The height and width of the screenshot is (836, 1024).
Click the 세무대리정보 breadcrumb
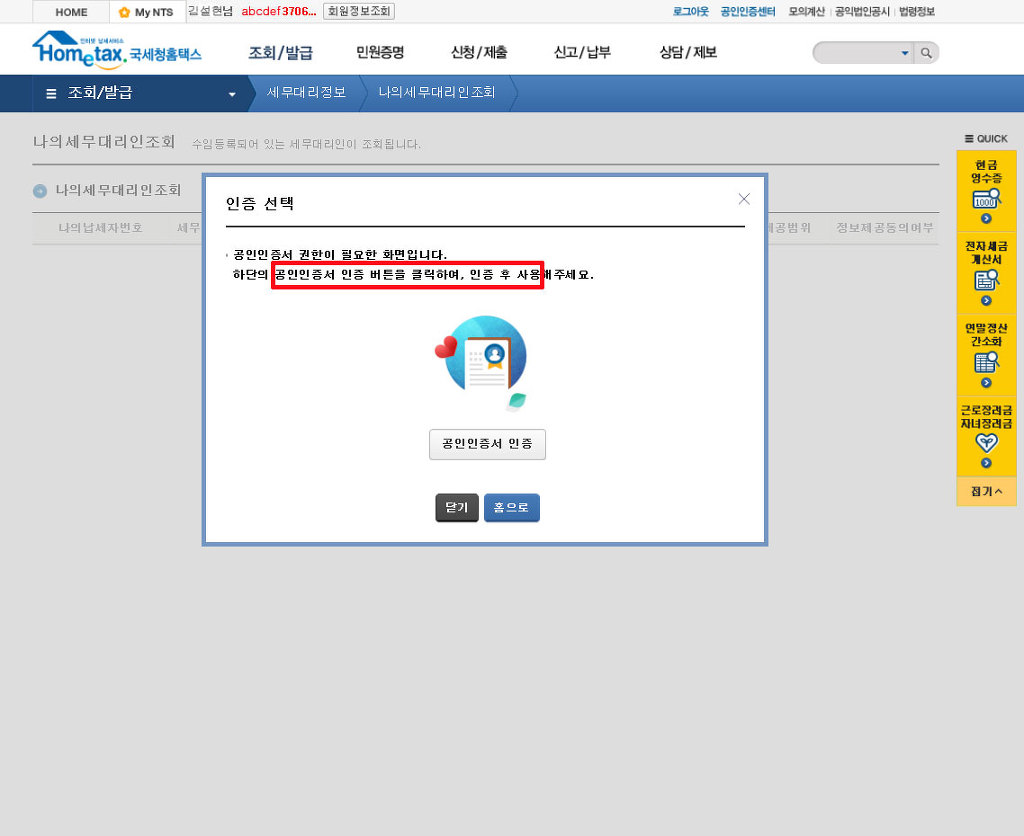click(x=306, y=93)
